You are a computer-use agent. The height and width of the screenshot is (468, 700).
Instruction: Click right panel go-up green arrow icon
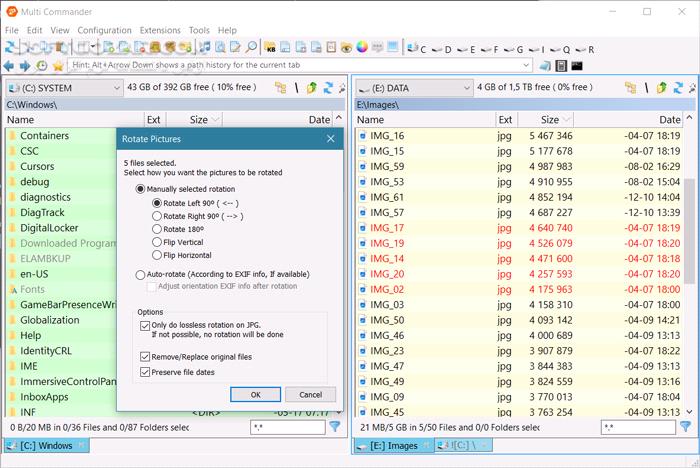pos(662,88)
